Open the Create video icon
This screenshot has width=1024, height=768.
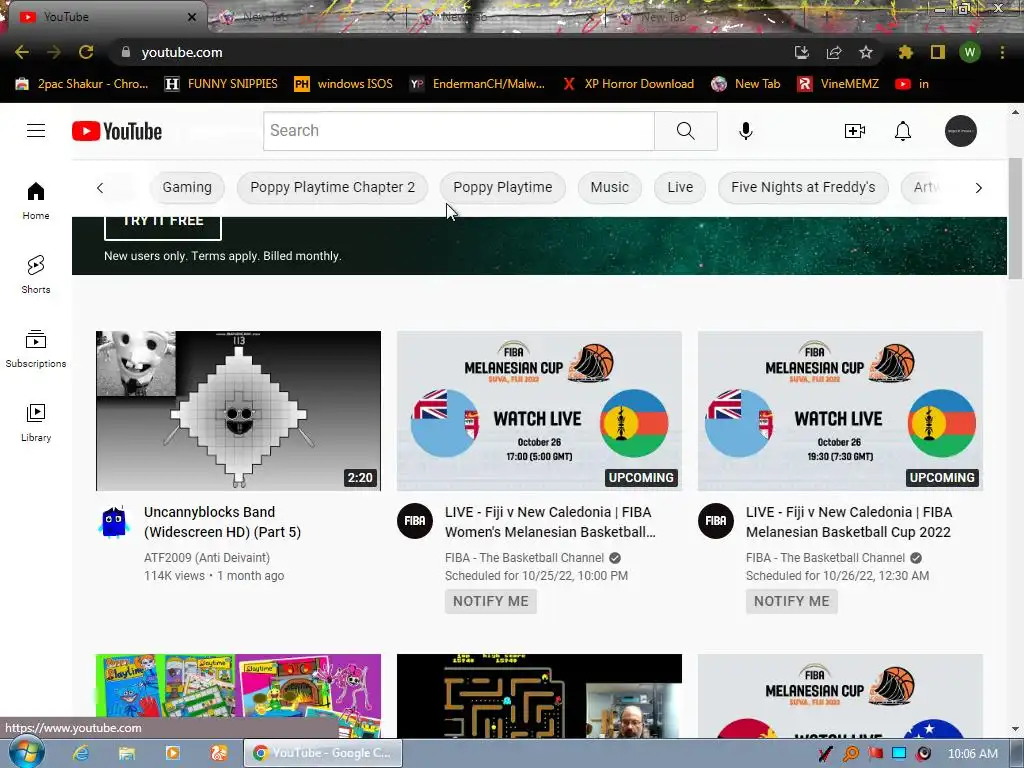click(x=855, y=131)
